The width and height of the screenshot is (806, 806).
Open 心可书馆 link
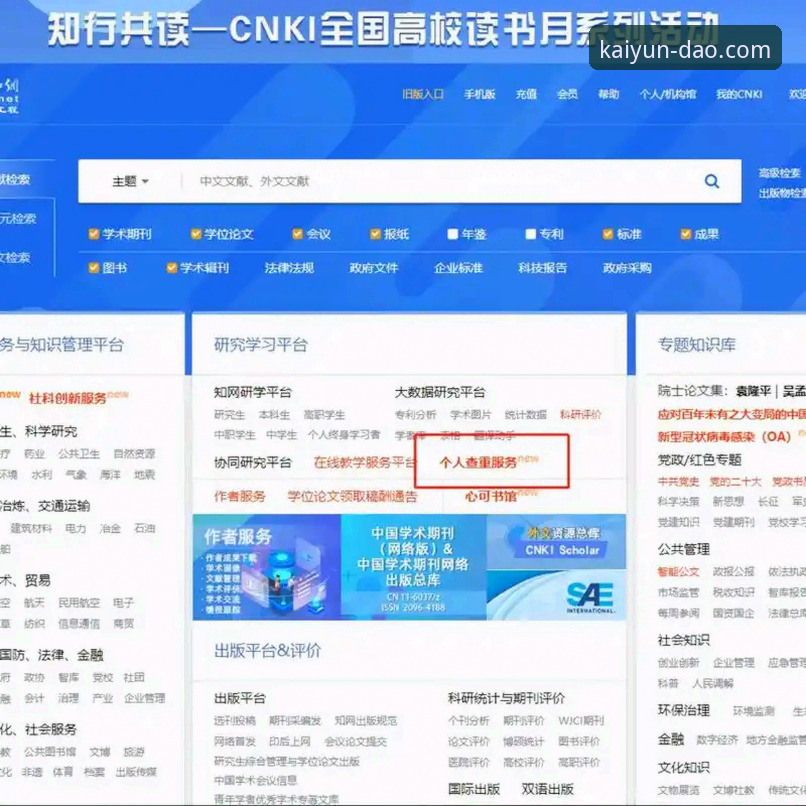[x=490, y=496]
